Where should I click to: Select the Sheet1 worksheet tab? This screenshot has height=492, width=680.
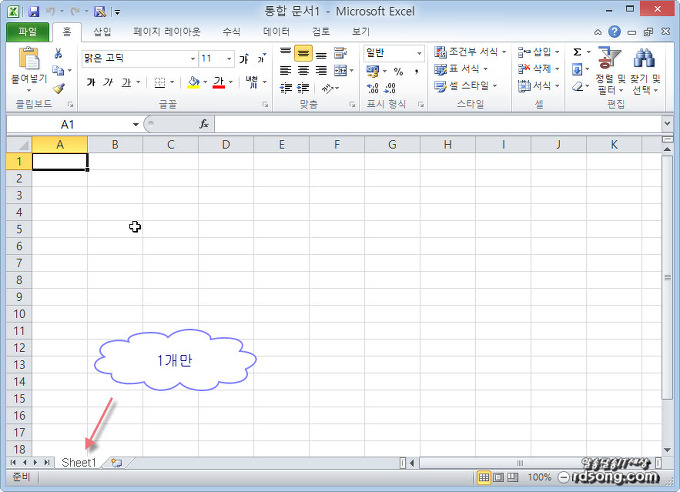tap(79, 463)
